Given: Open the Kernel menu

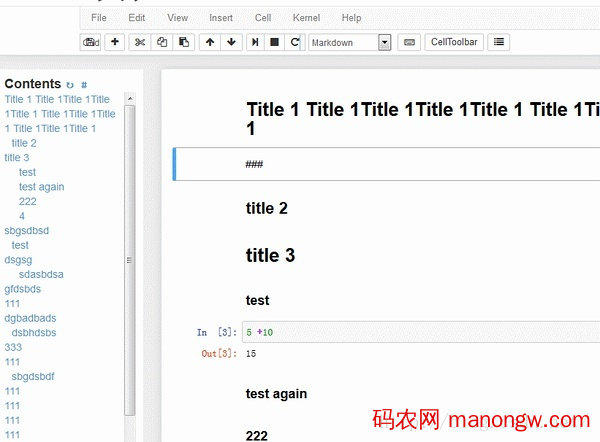Looking at the screenshot, I should click(306, 18).
